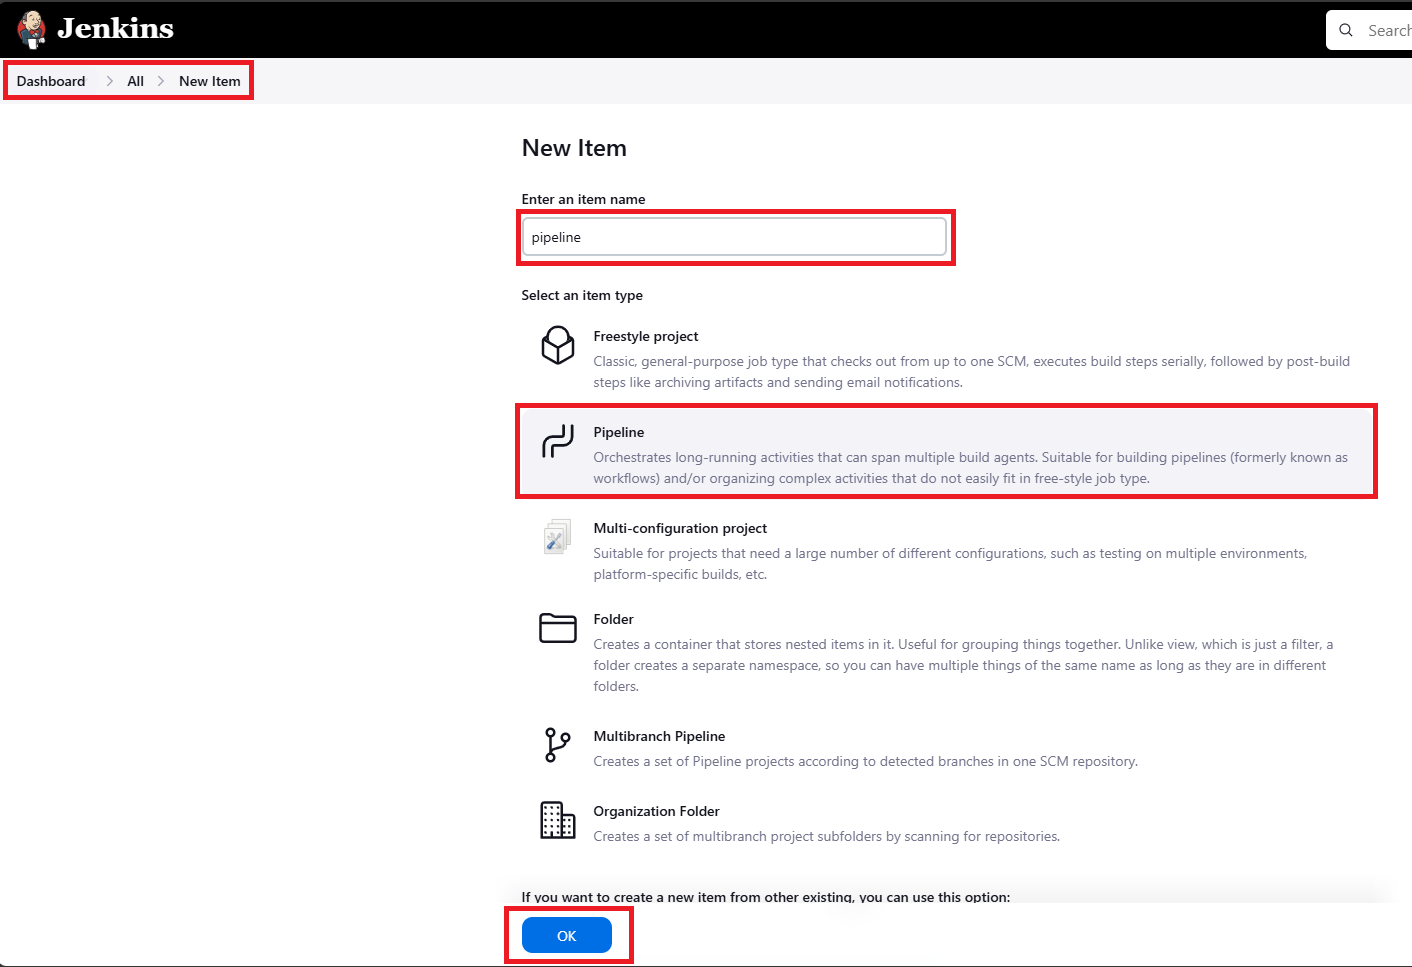
Task: Choose the Folder item type title
Action: pos(613,619)
